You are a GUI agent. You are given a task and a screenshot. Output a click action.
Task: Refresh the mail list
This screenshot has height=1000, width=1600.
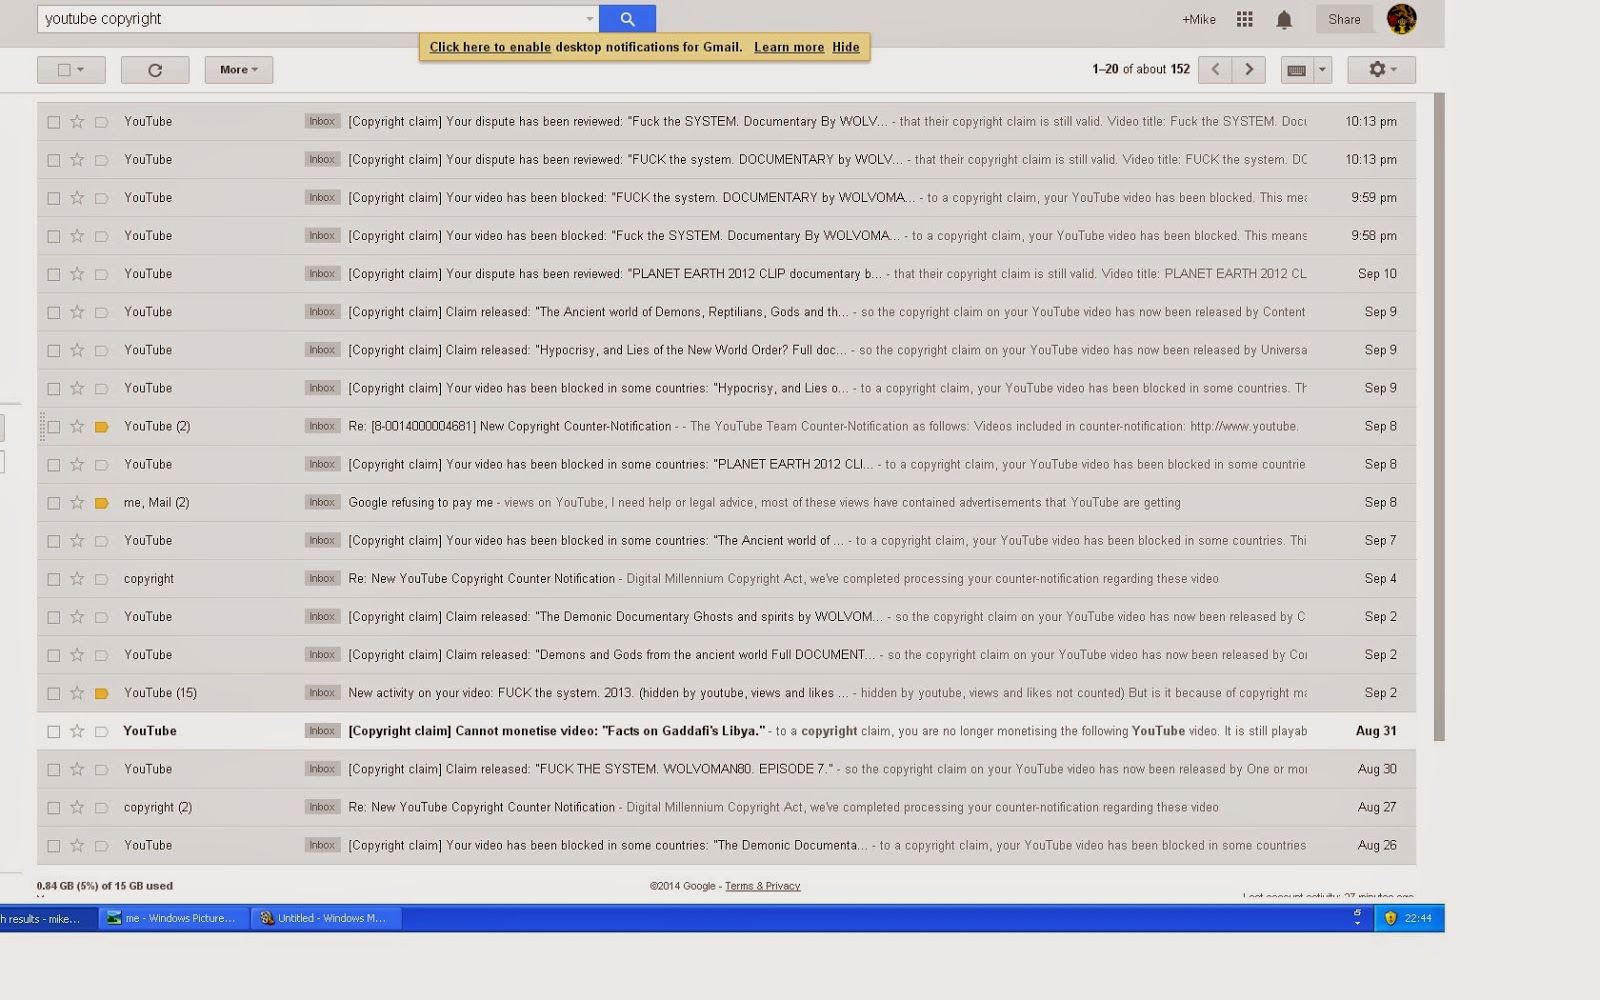[155, 70]
